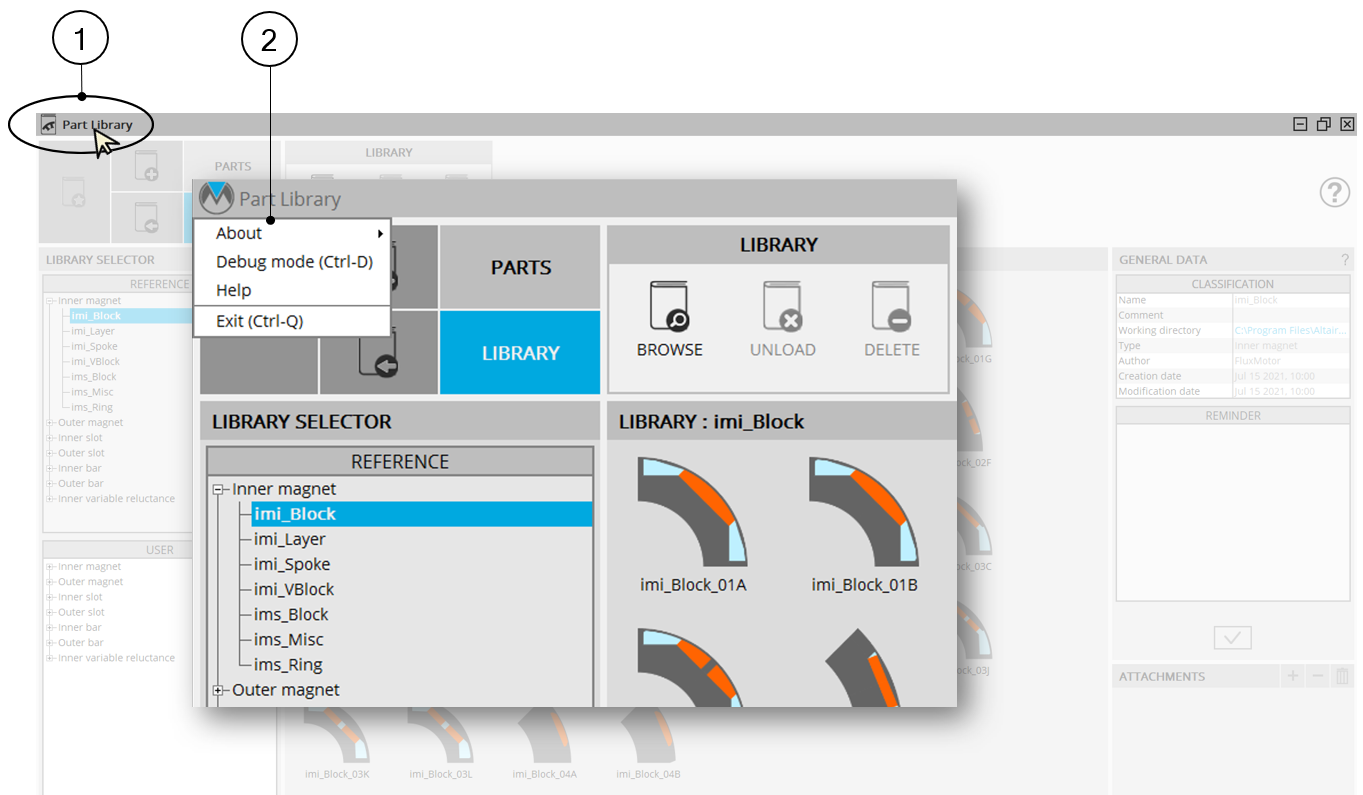
Task: Choose Help from the menu
Action: coord(234,290)
